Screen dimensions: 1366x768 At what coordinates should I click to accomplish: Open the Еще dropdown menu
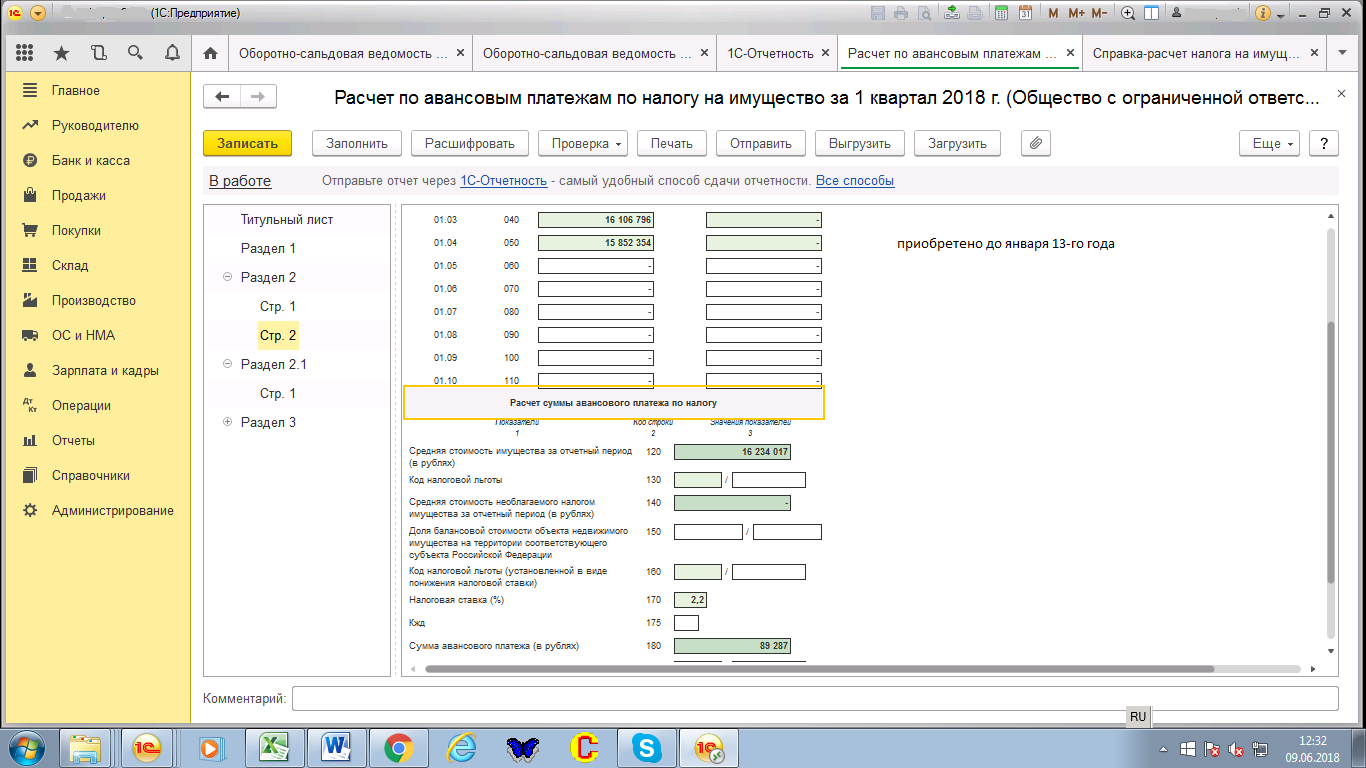coord(1274,143)
